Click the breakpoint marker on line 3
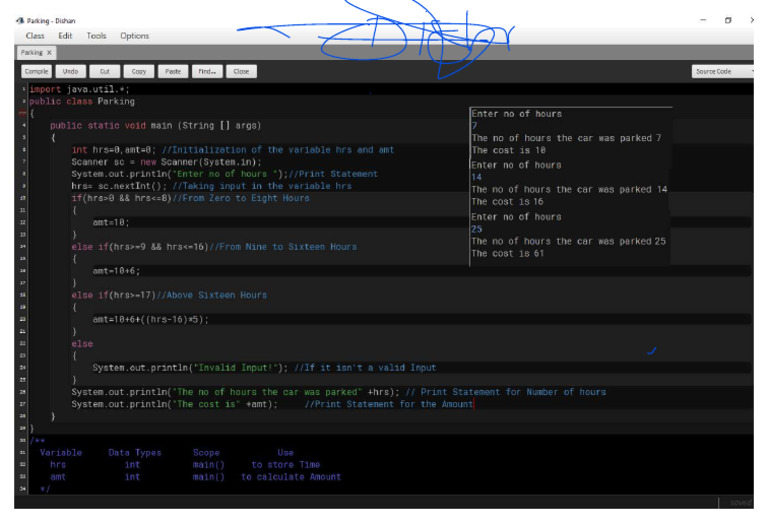The height and width of the screenshot is (523, 768). click(22, 113)
